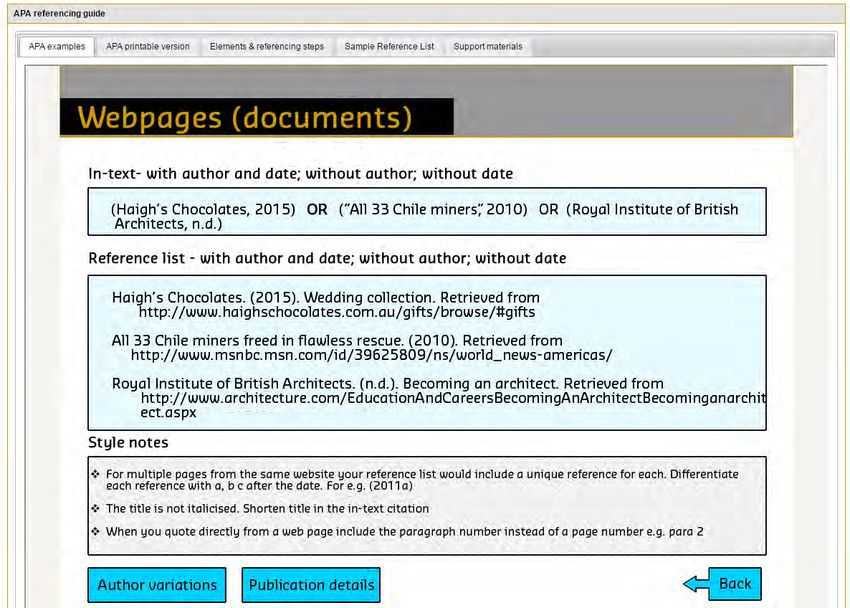Click the Author variations button
This screenshot has height=608, width=850.
click(157, 585)
